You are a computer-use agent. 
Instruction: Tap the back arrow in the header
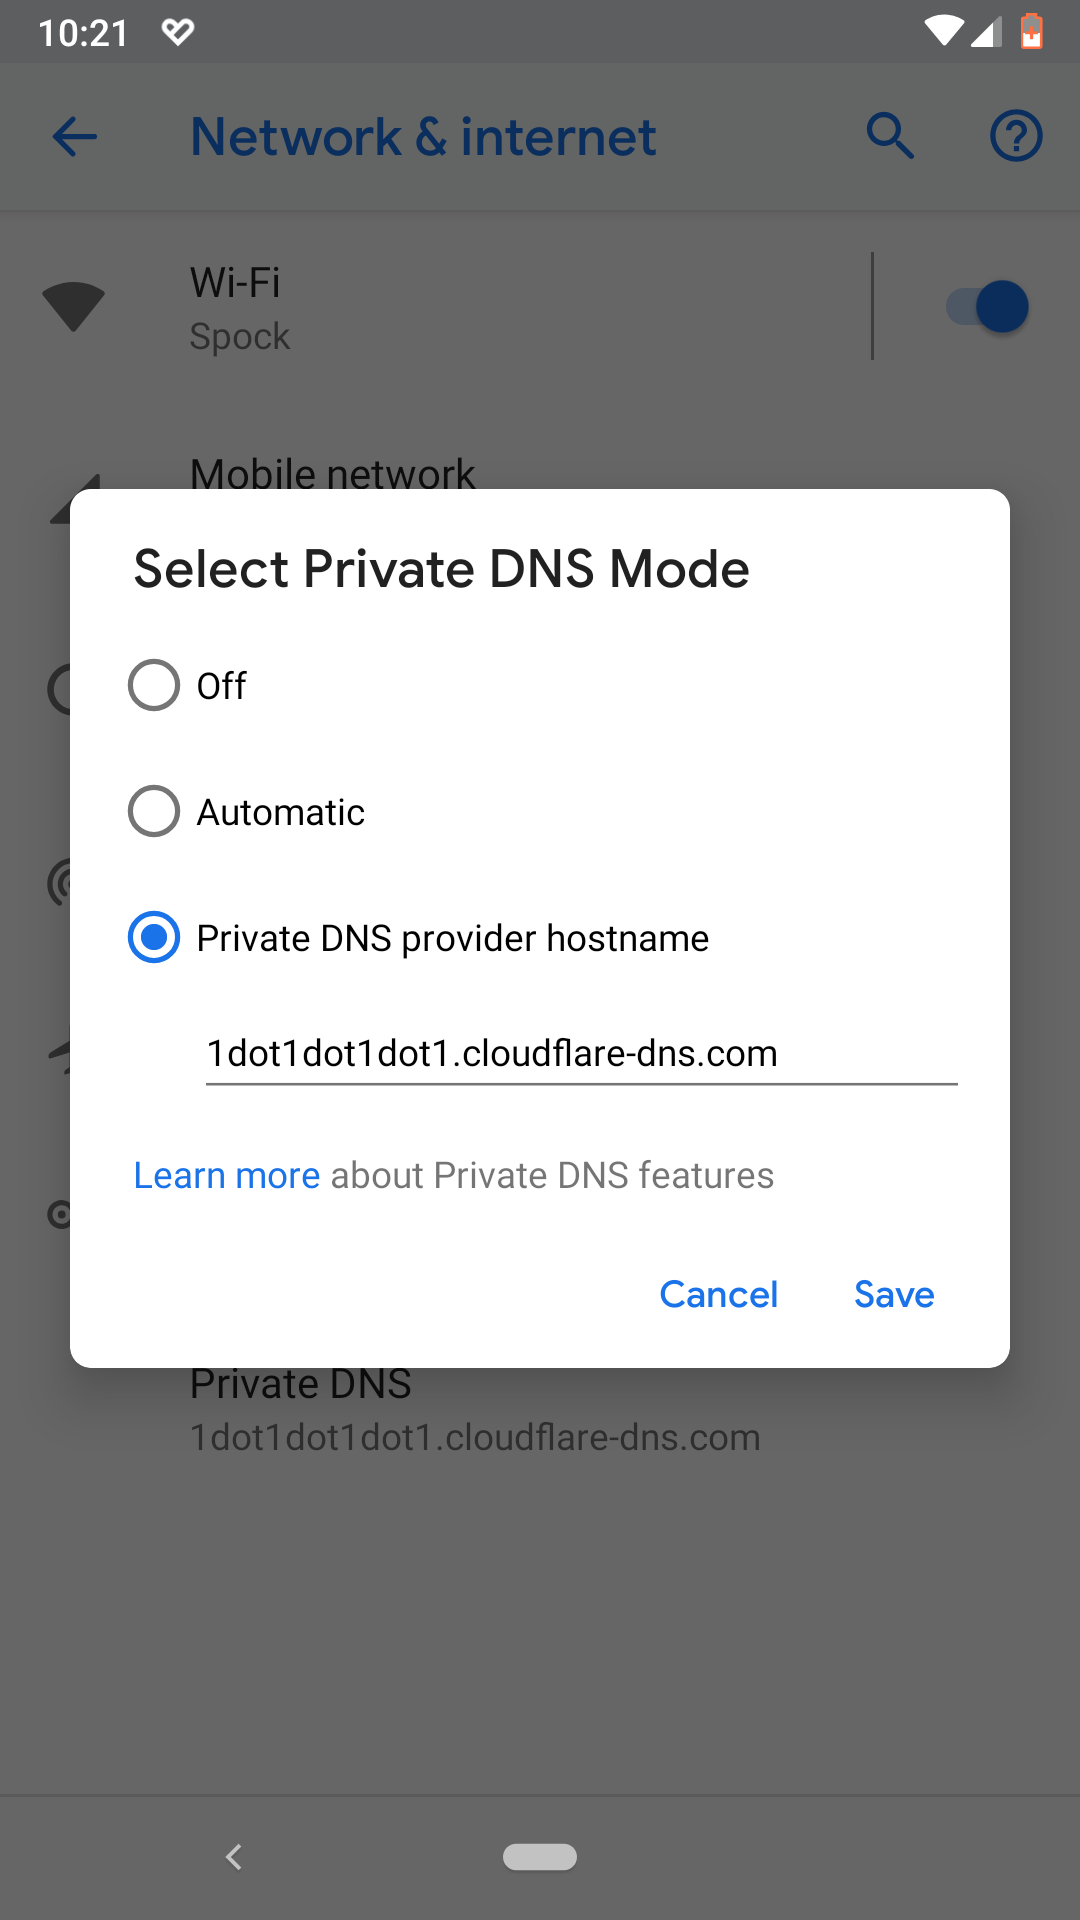(75, 137)
